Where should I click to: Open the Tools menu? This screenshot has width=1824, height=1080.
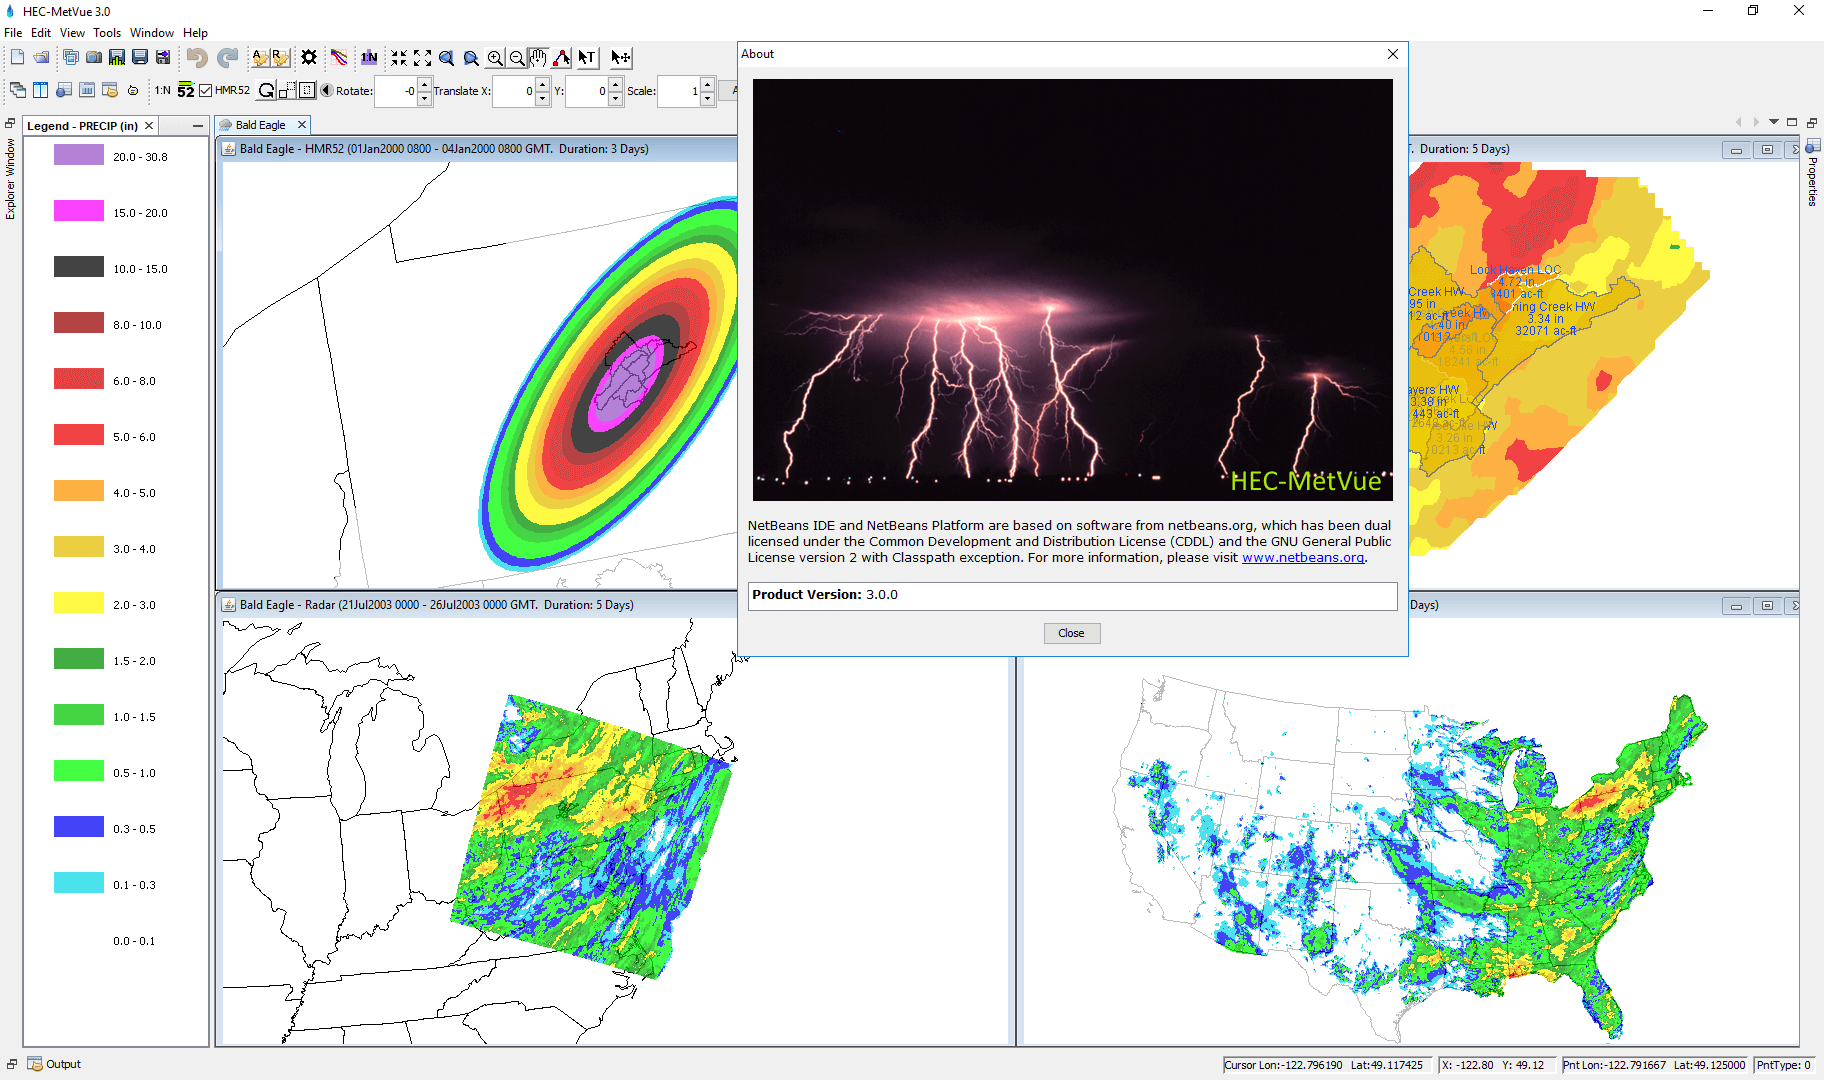107,33
